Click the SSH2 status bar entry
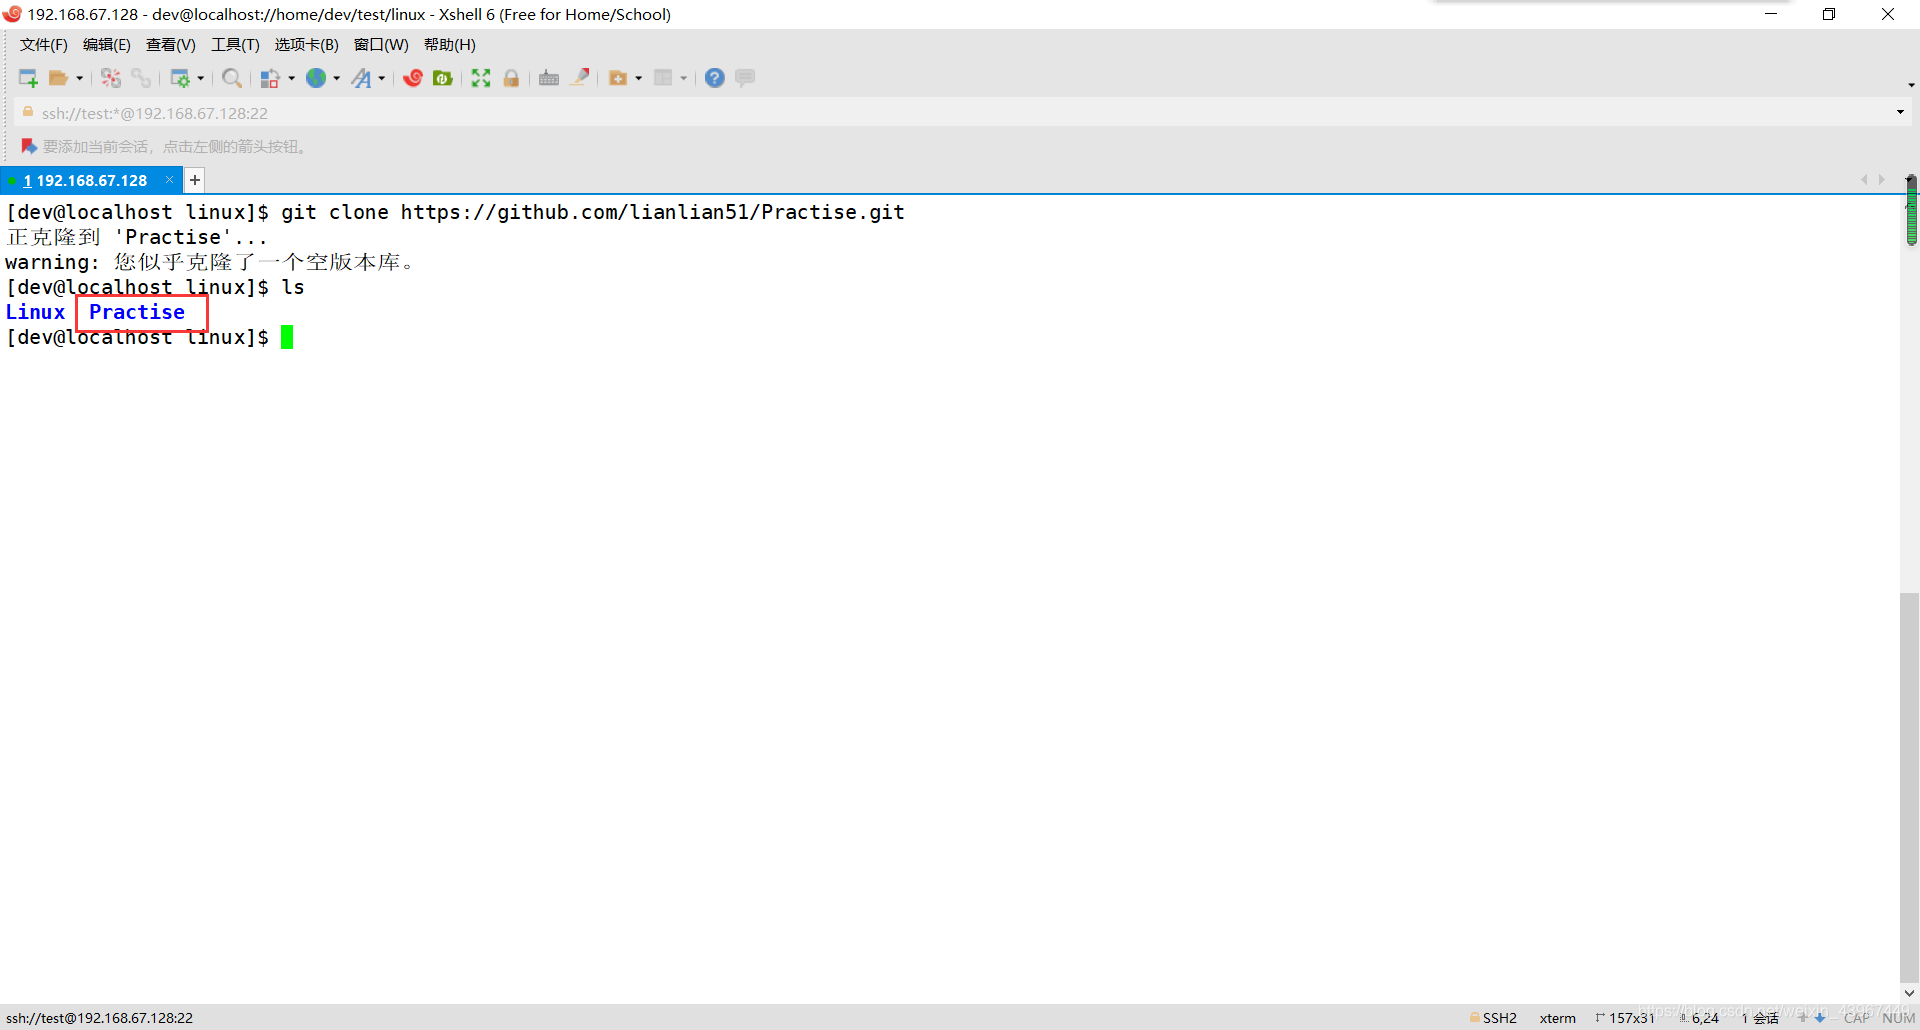Viewport: 1920px width, 1030px height. point(1493,1018)
